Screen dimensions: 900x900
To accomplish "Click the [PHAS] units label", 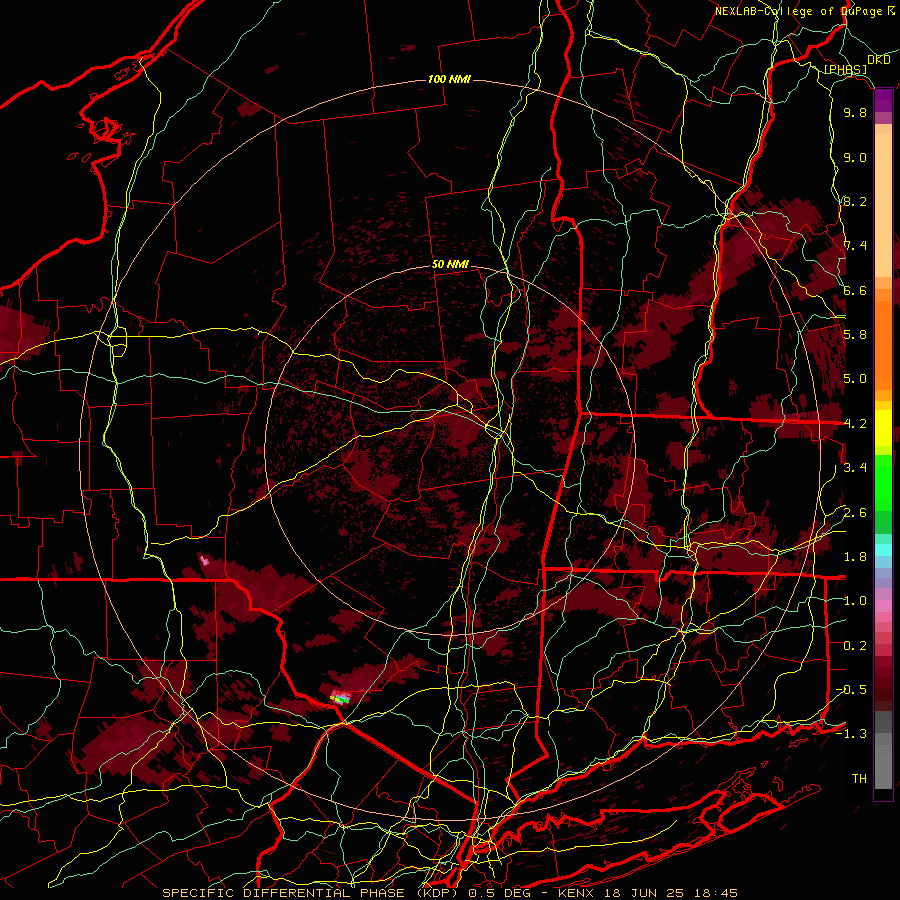I will pos(845,70).
